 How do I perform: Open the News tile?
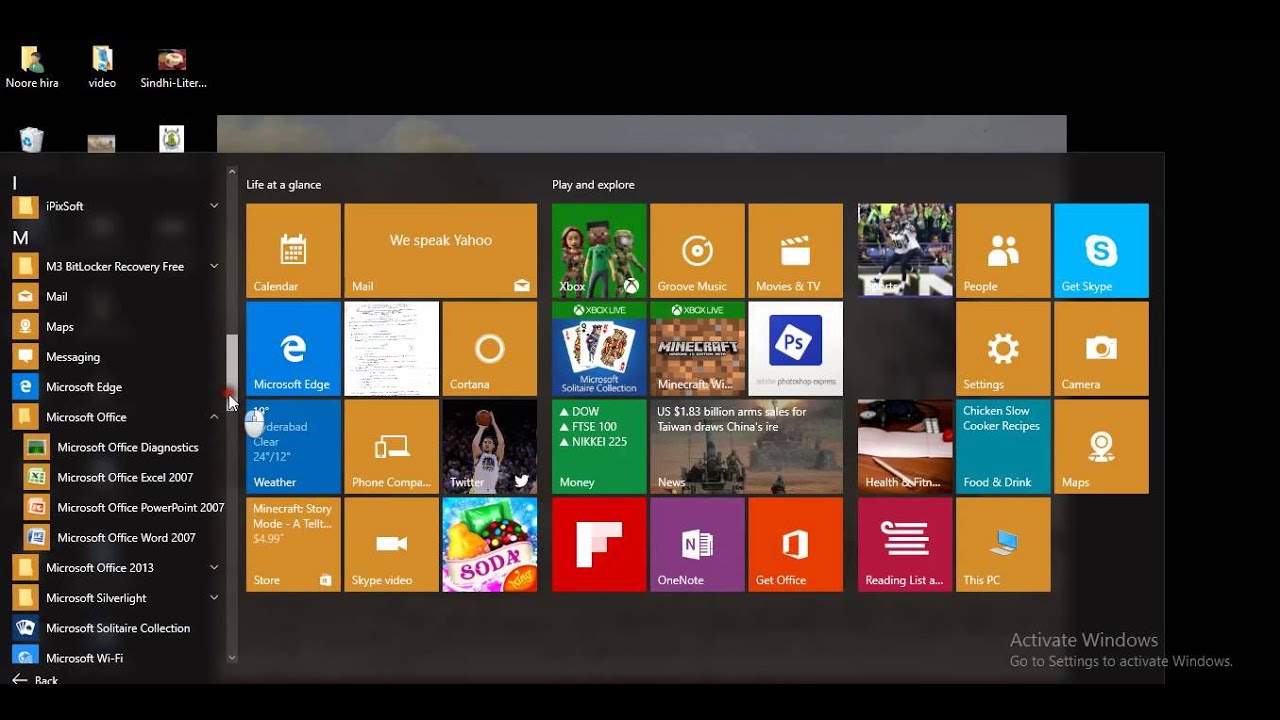click(x=746, y=447)
